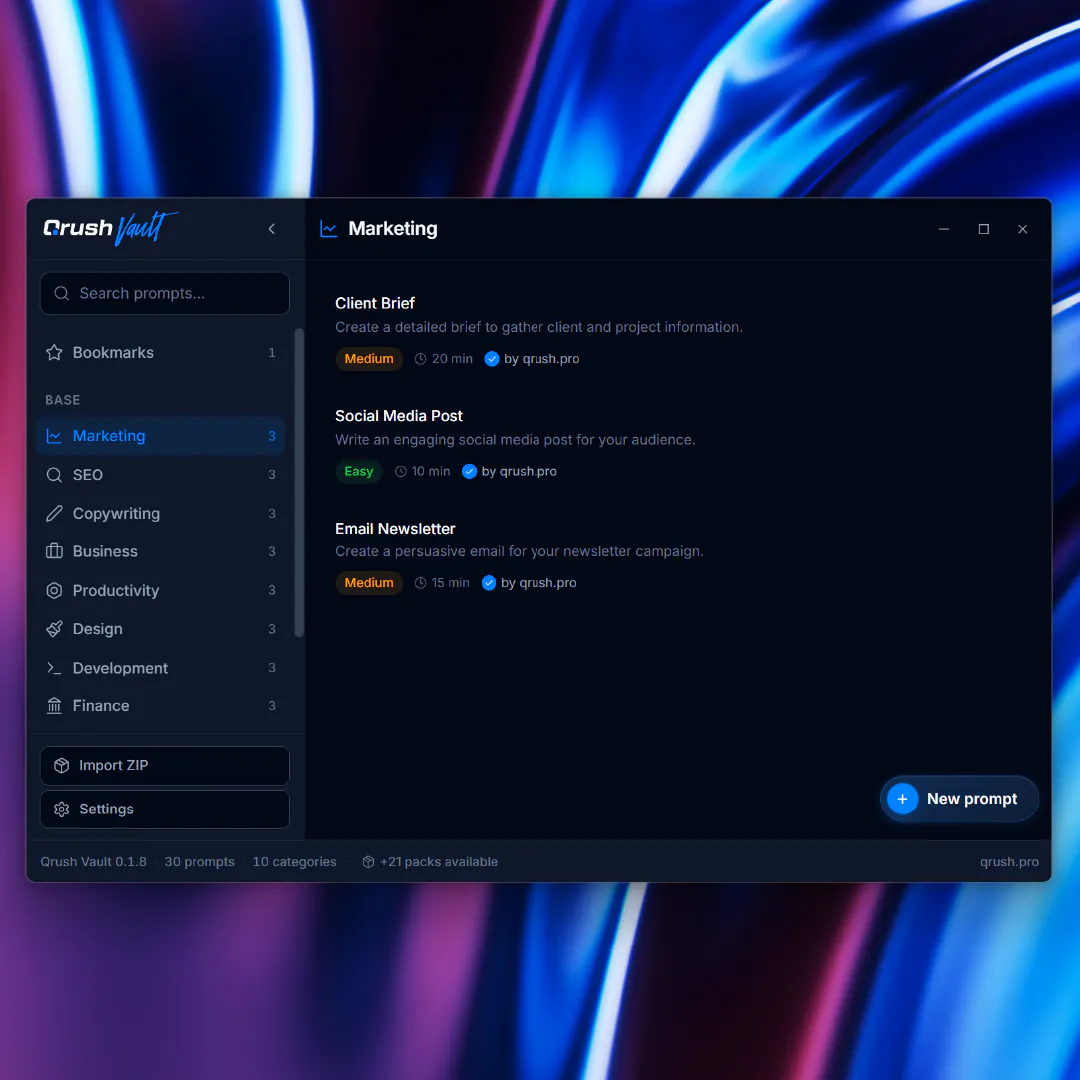1080x1080 pixels.
Task: Click the Design brush icon
Action: [54, 629]
